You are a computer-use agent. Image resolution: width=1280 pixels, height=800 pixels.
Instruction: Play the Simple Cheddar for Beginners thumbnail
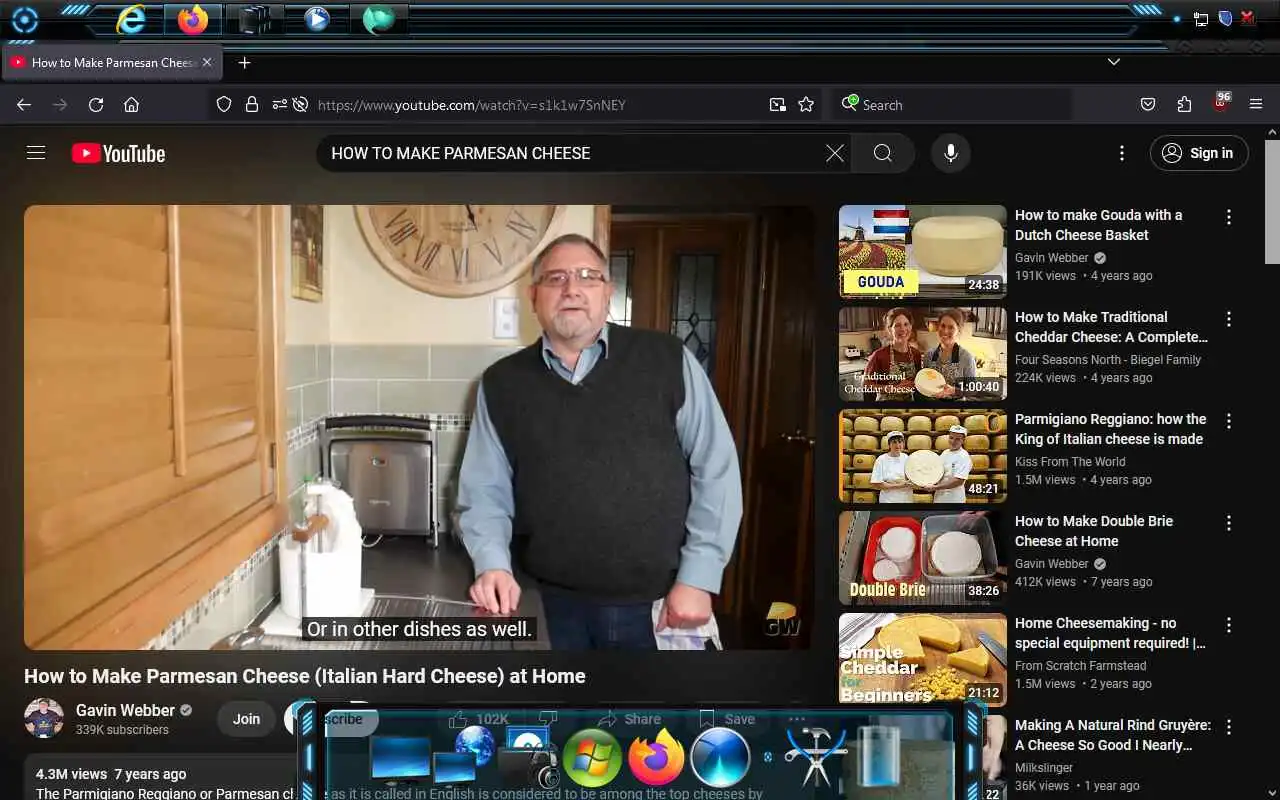point(923,660)
